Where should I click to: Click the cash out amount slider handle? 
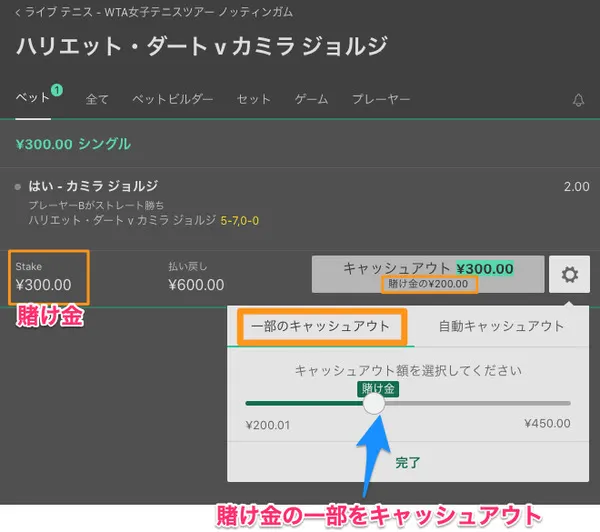tap(374, 403)
